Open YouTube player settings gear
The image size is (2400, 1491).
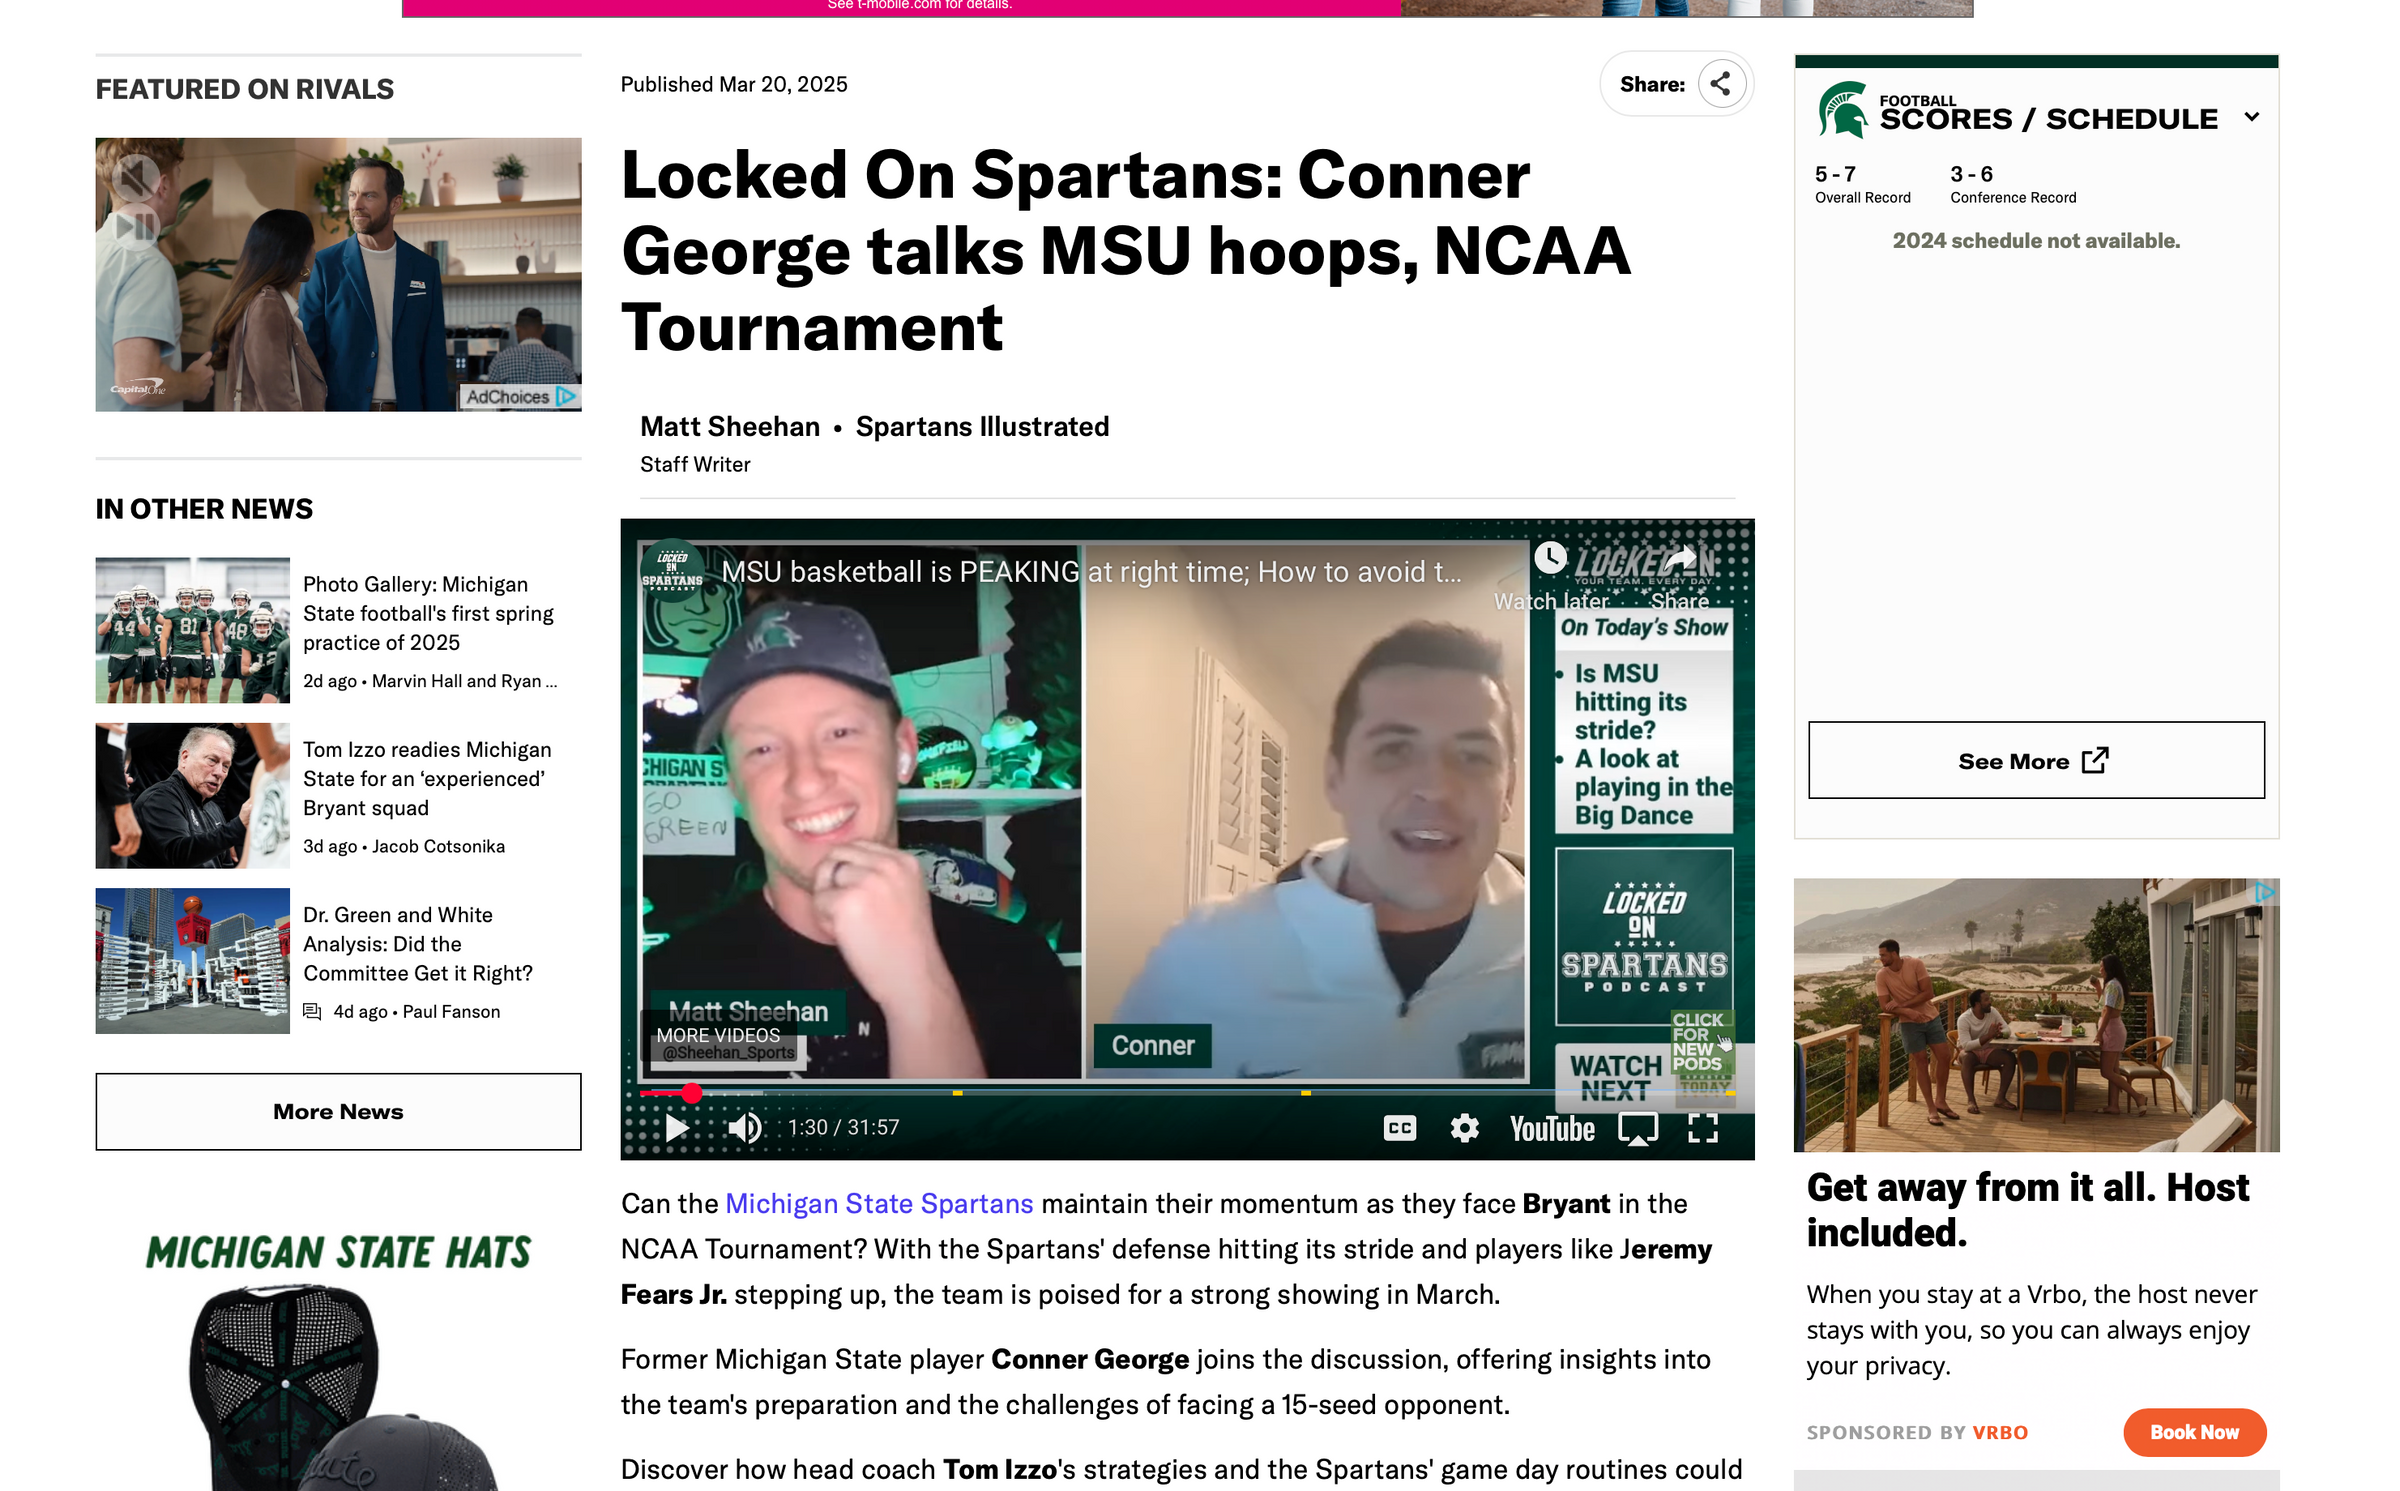pos(1464,1128)
